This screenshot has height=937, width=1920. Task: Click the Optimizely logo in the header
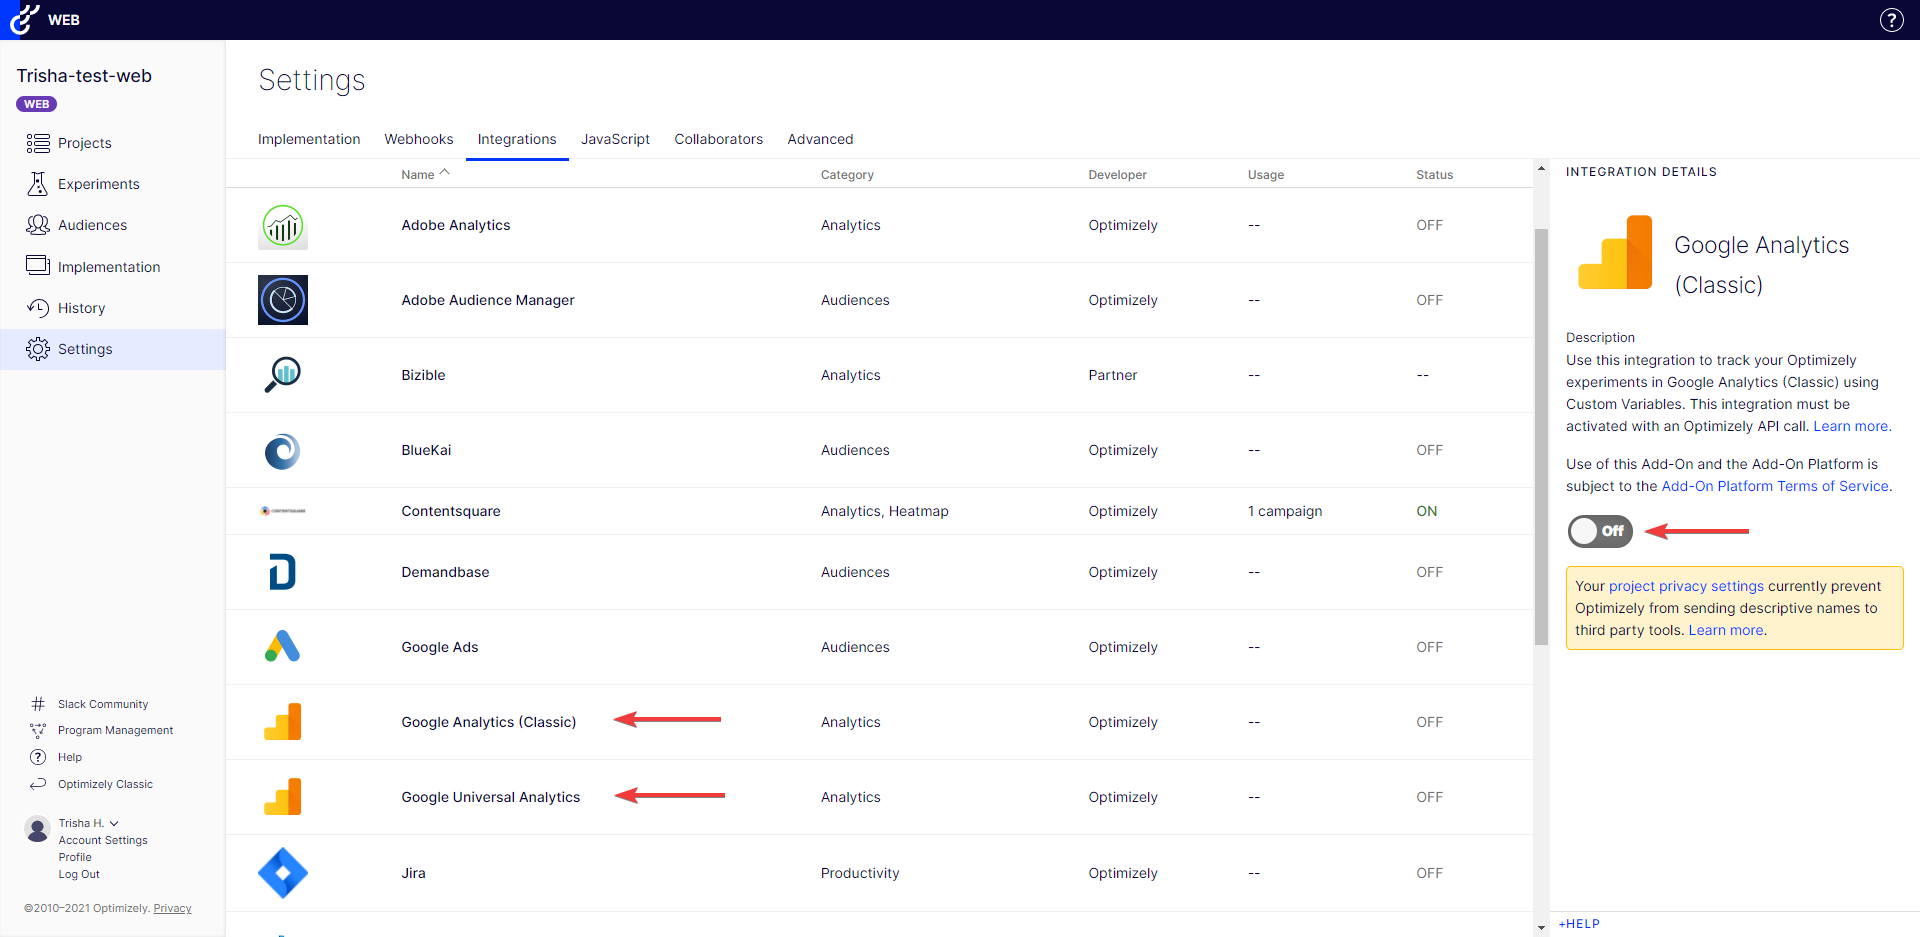point(24,19)
